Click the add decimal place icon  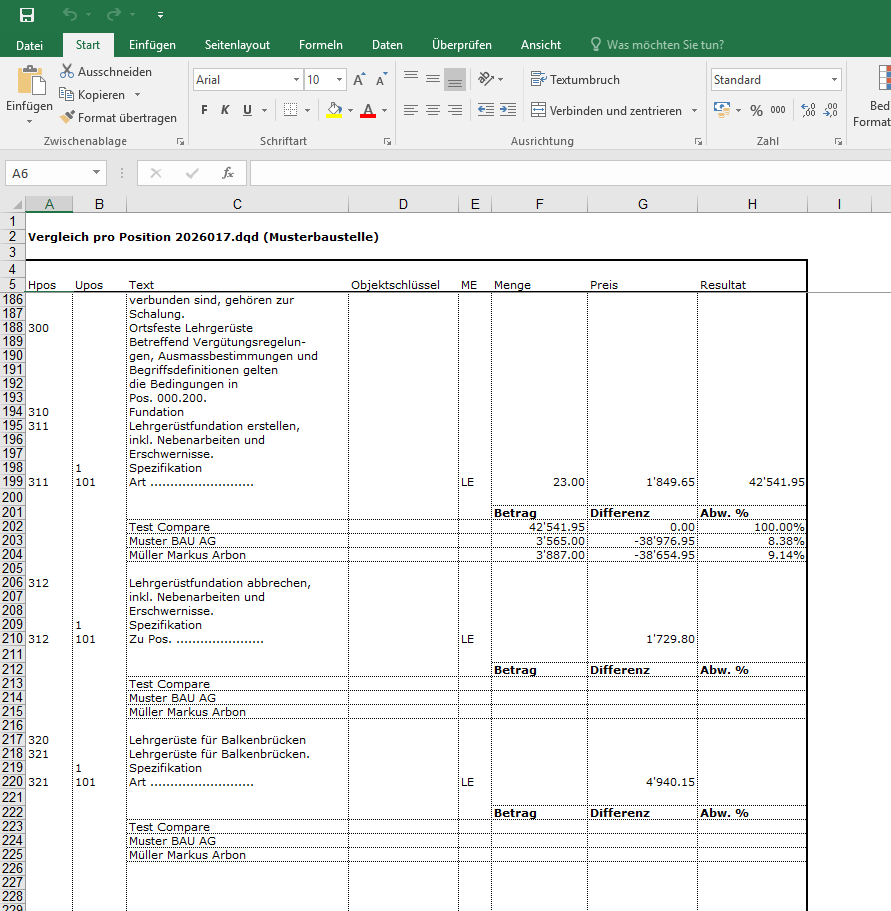808,110
